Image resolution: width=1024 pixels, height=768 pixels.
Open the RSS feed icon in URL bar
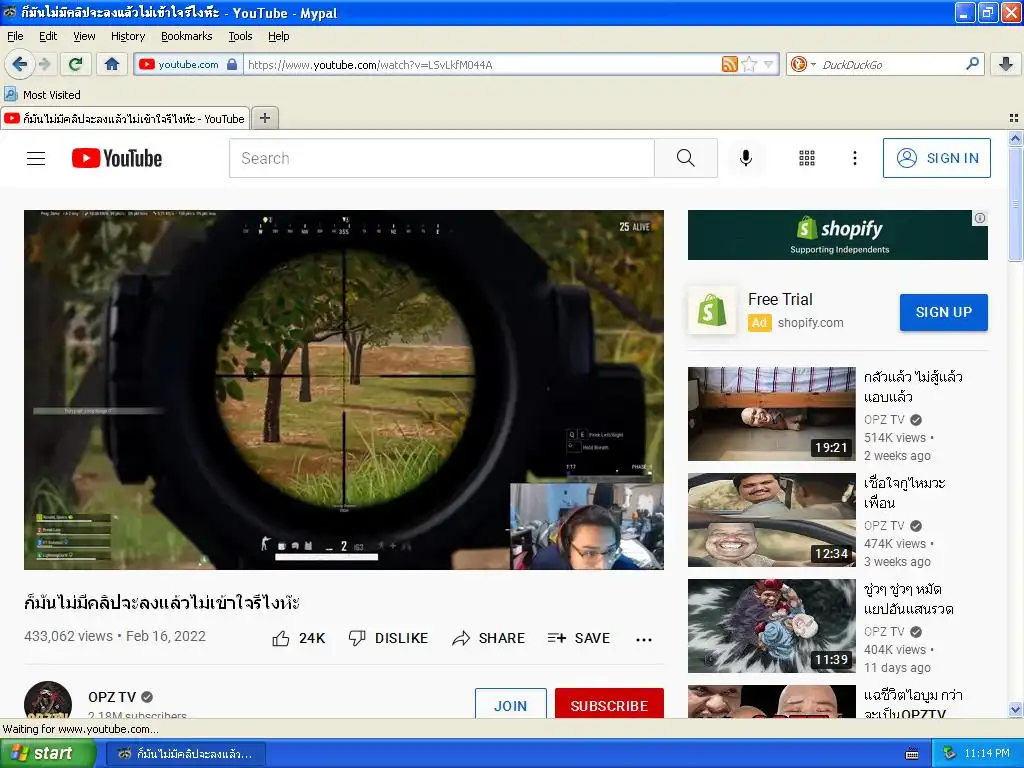click(x=729, y=64)
